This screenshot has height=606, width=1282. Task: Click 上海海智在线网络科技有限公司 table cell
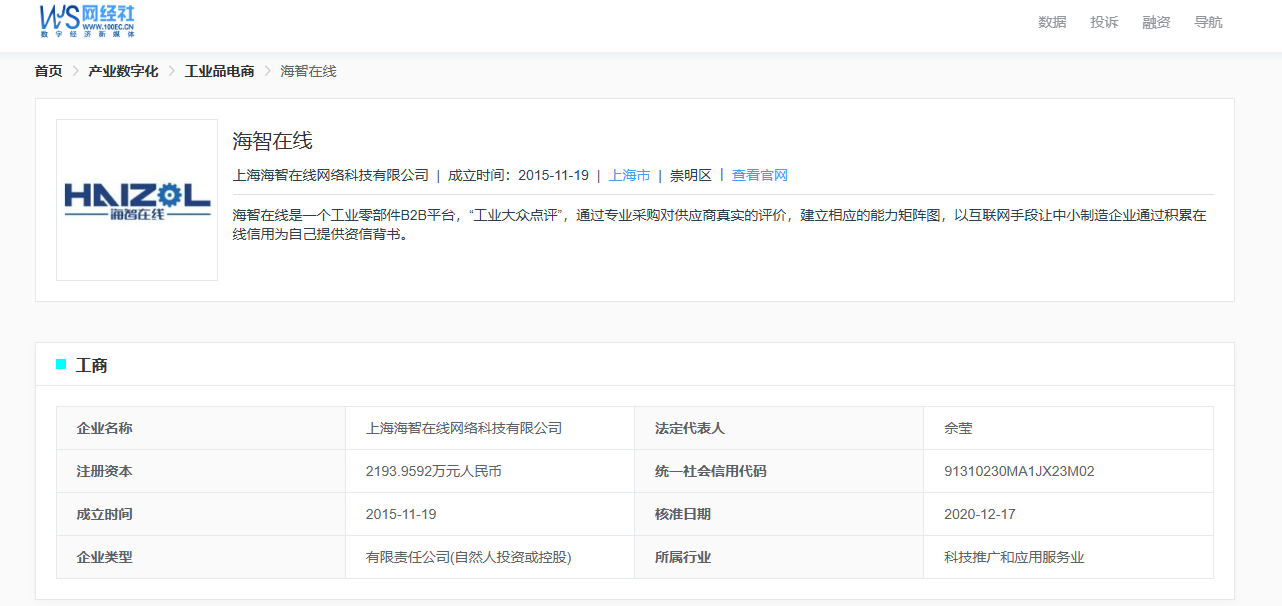pyautogui.click(x=490, y=428)
